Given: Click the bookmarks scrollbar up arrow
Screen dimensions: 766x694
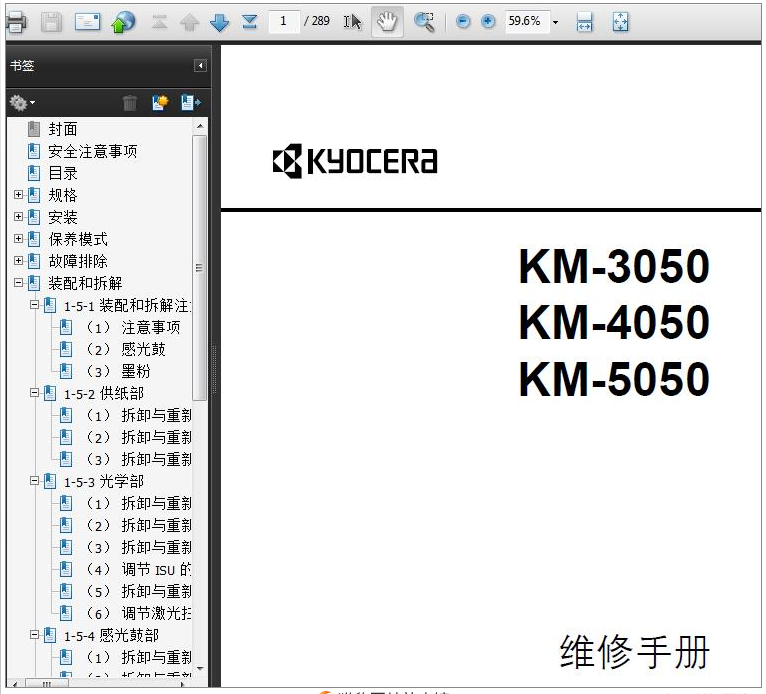Looking at the screenshot, I should 200,126.
